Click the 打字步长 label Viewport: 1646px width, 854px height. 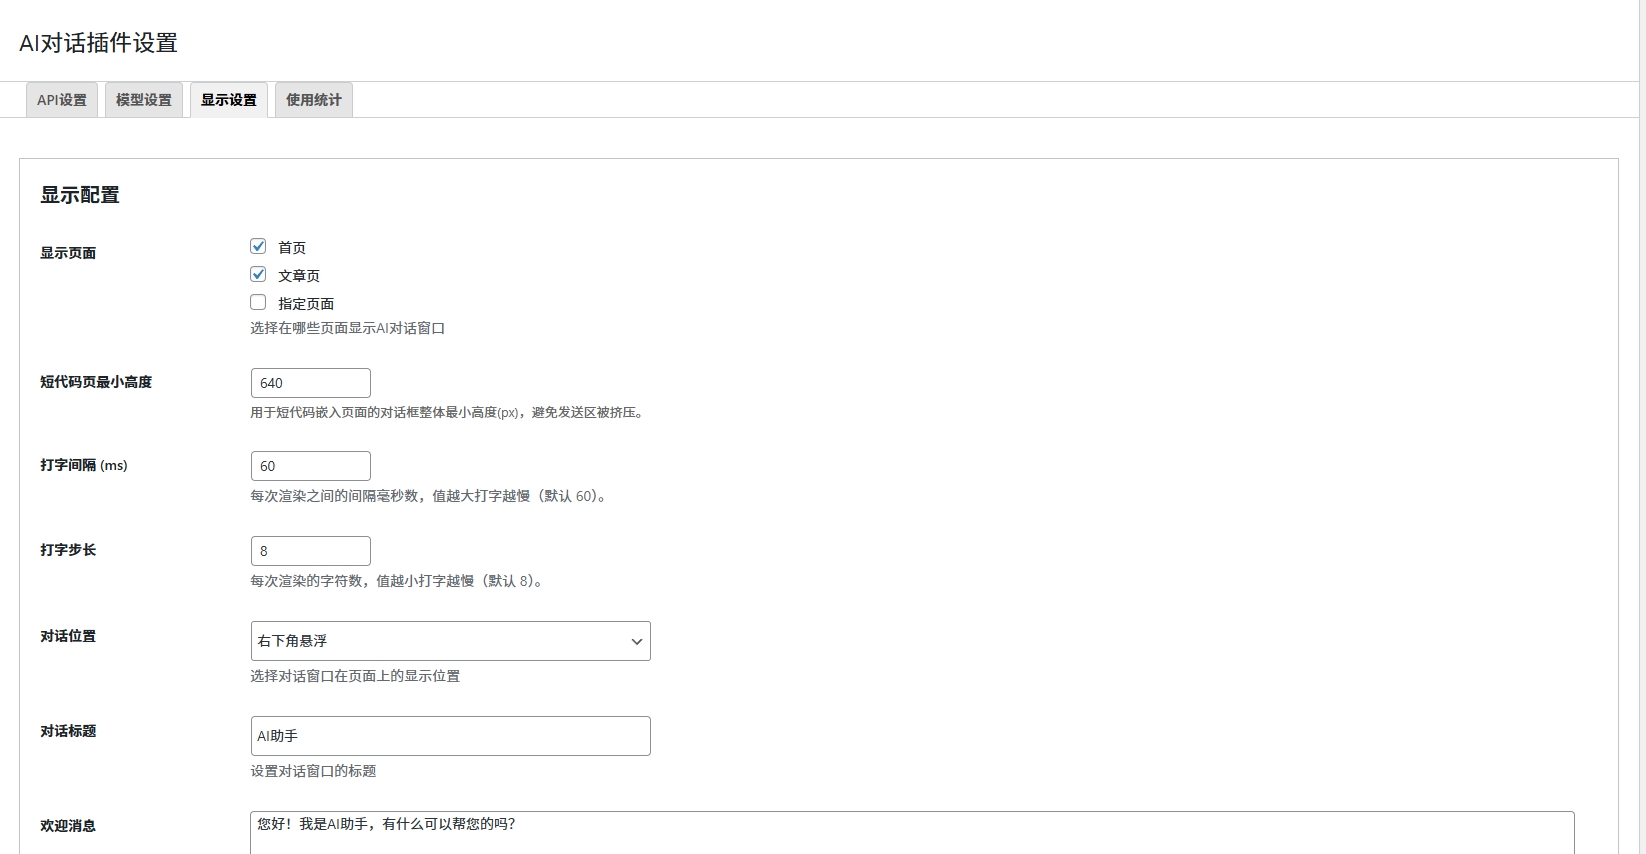(68, 550)
